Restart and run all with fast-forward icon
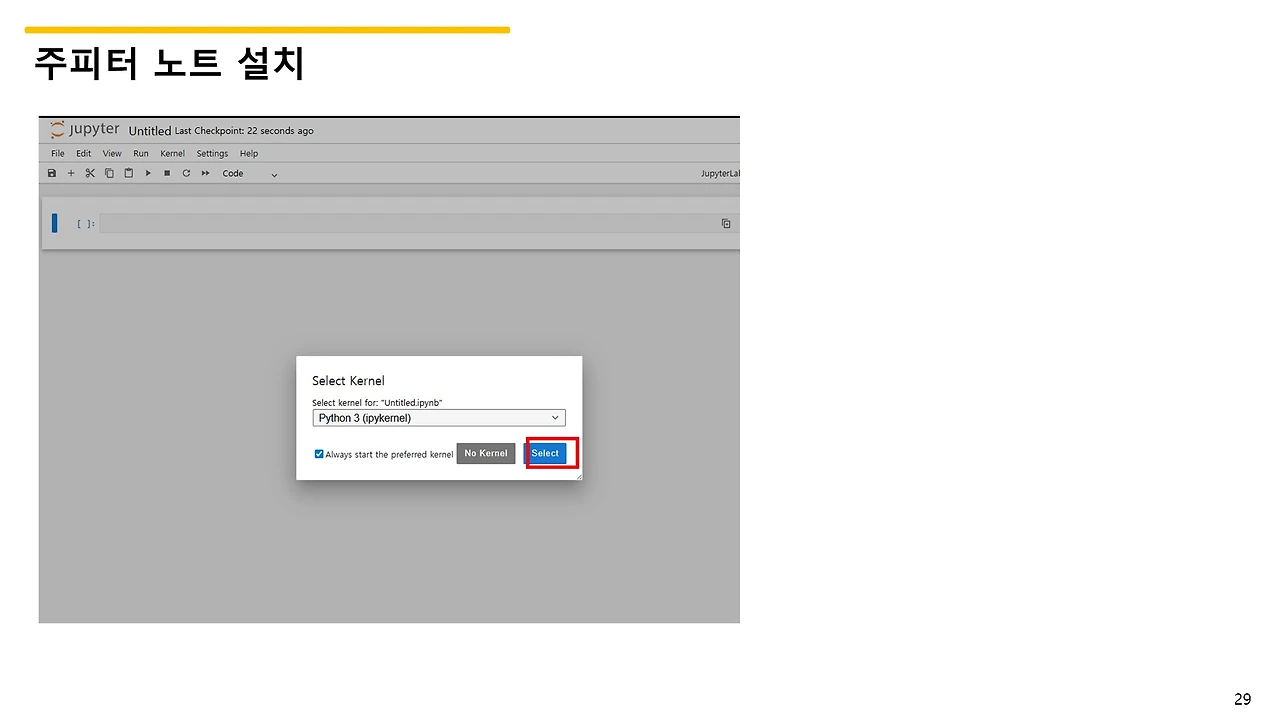This screenshot has width=1280, height=720. point(206,173)
